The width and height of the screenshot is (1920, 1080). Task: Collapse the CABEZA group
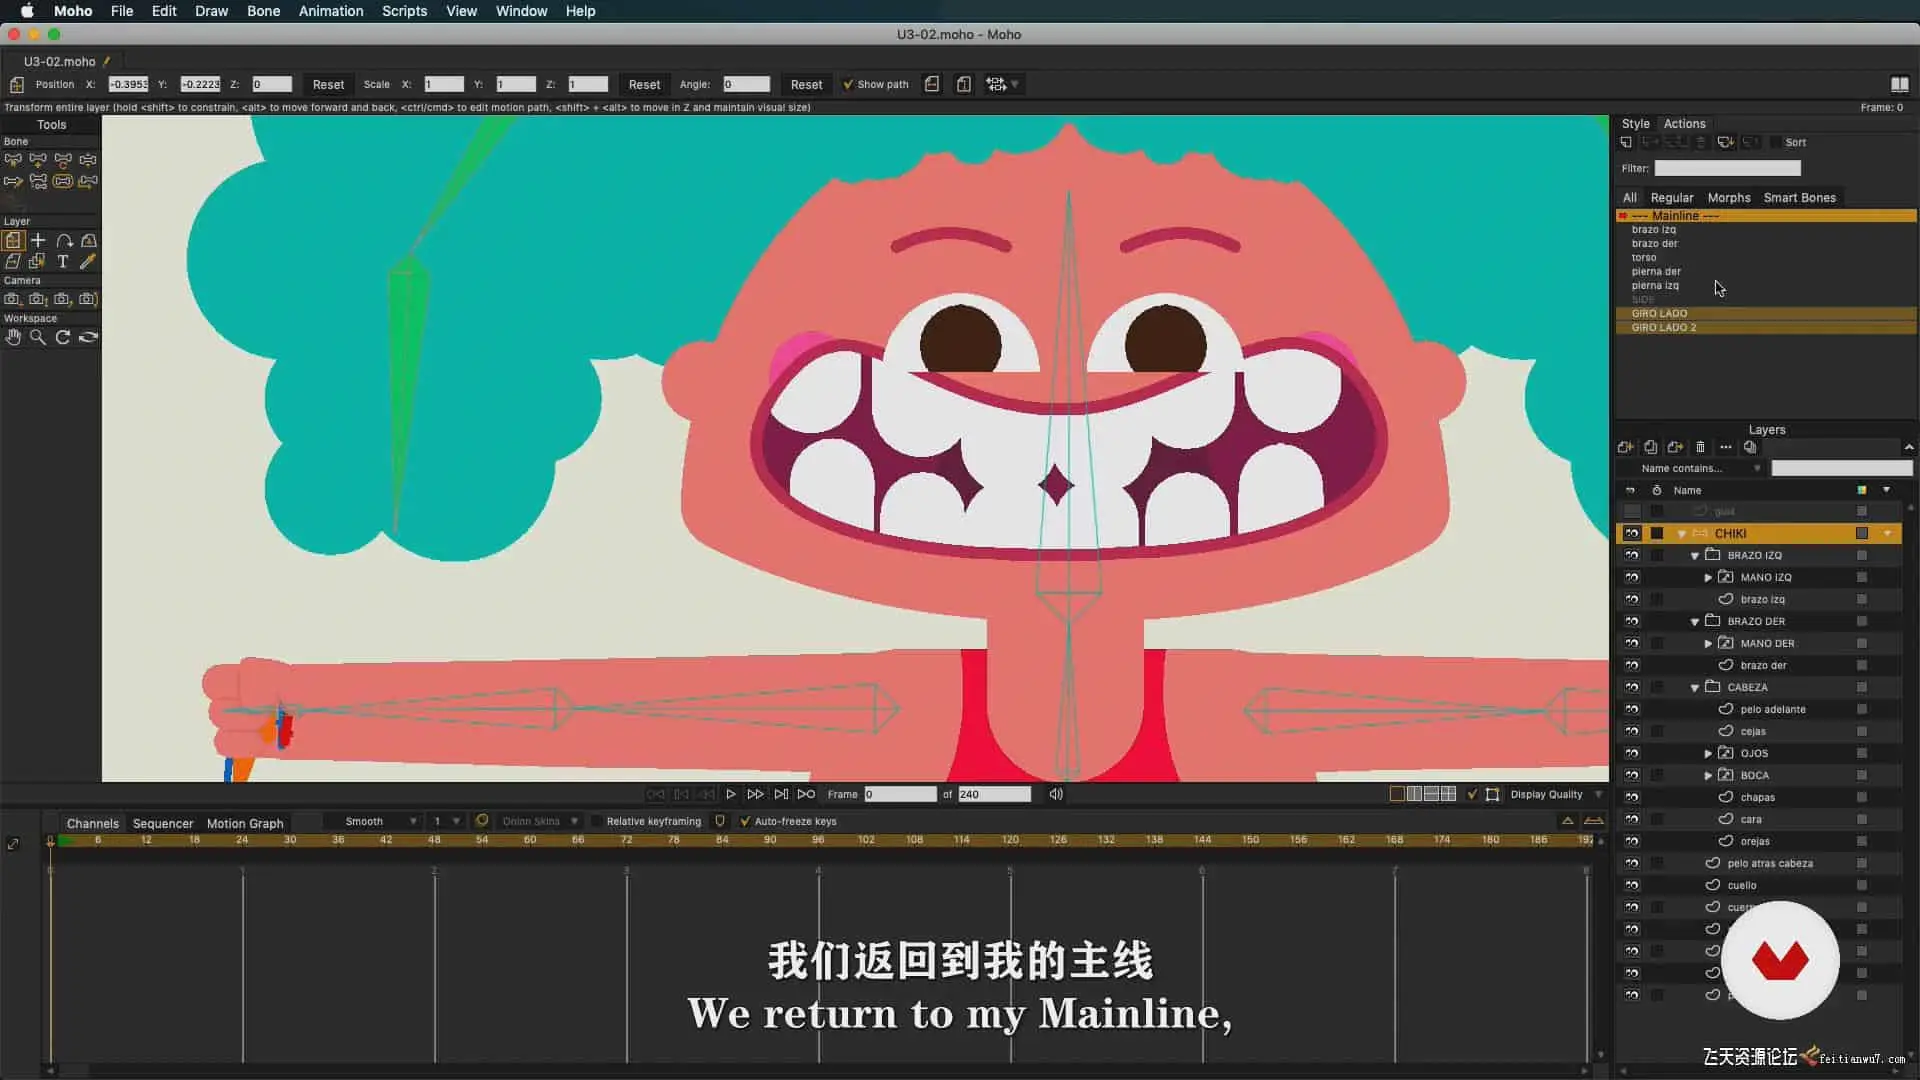pos(1695,688)
